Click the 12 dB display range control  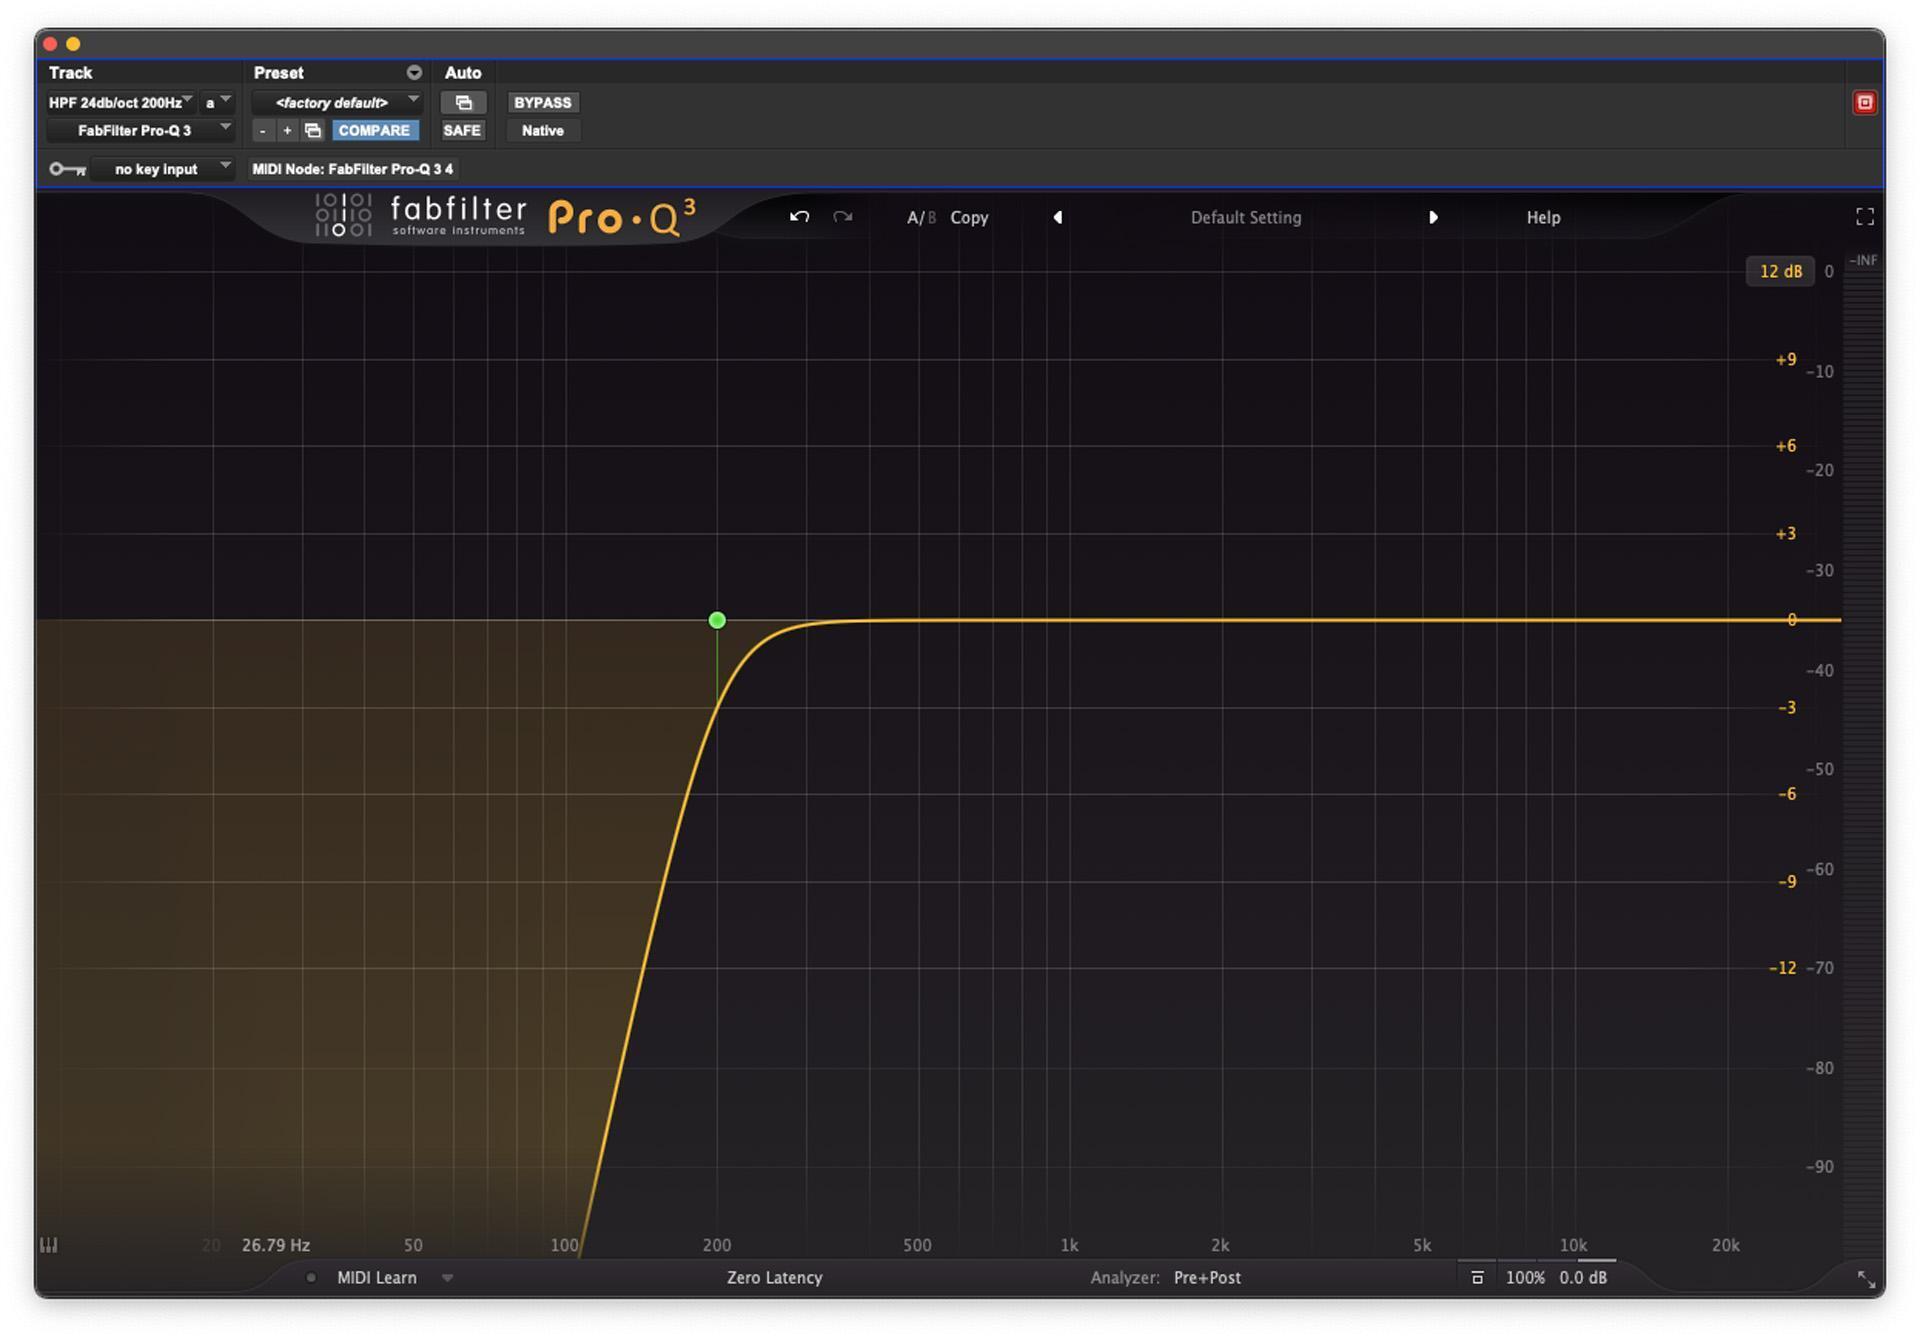[x=1779, y=270]
